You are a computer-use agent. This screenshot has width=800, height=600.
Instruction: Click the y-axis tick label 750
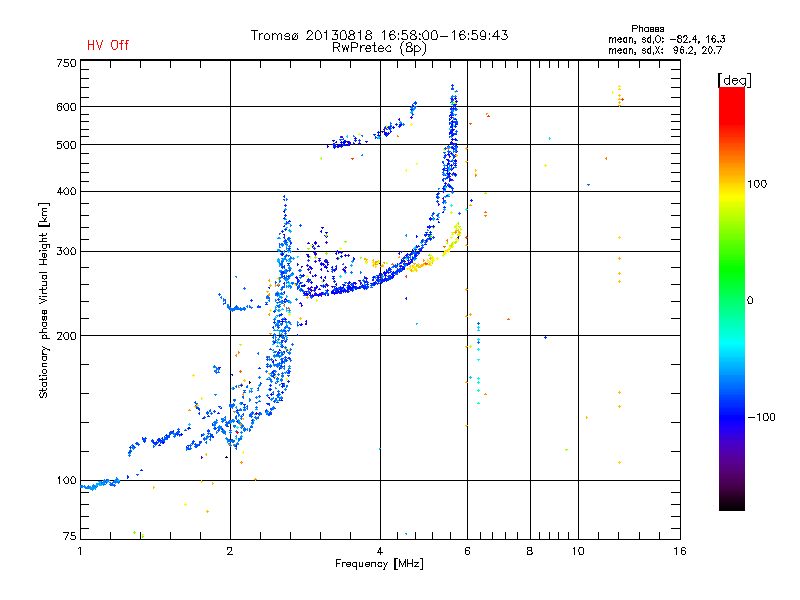point(66,63)
